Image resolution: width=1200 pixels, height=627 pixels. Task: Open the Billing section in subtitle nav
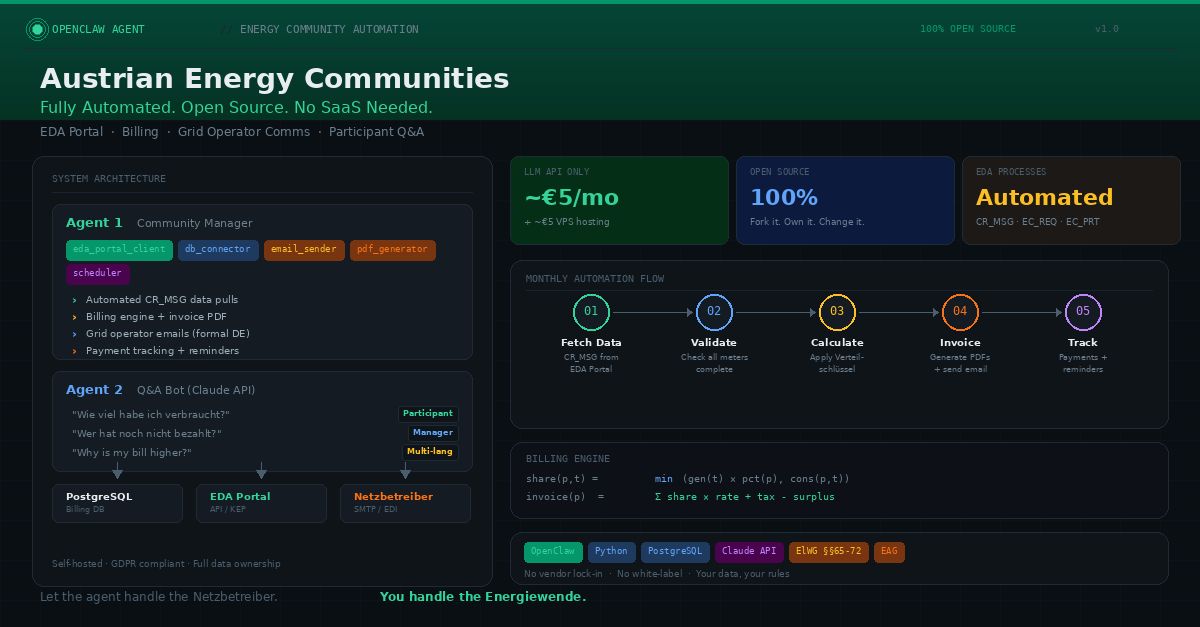[x=140, y=132]
